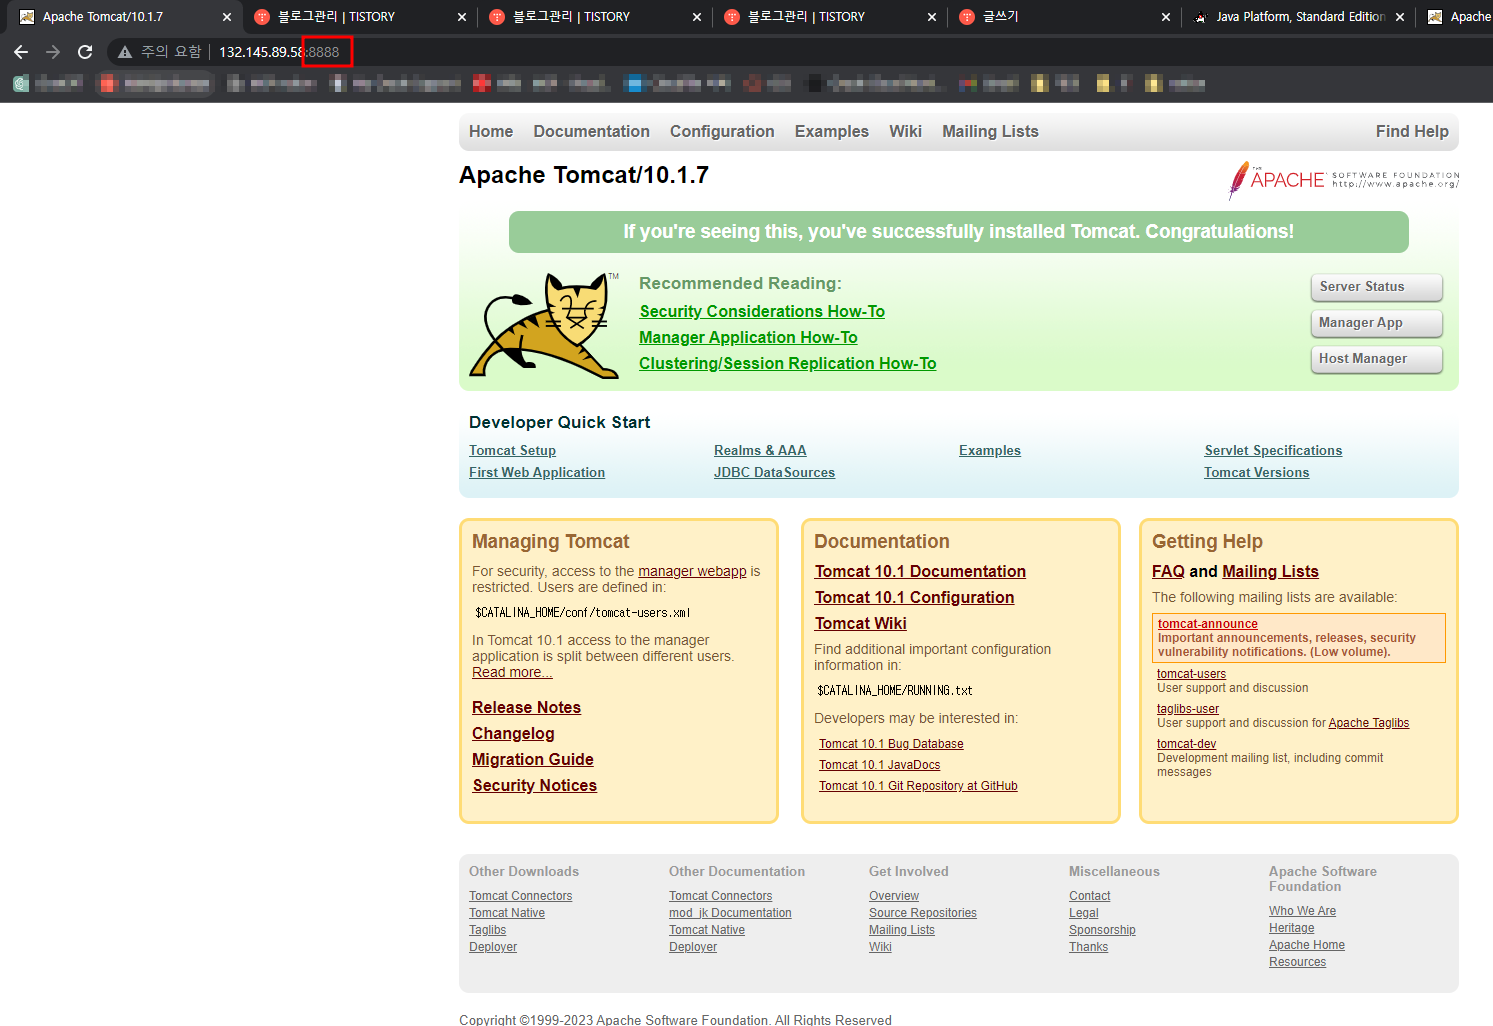Go back with the browser back arrow
Screen dimensions: 1493x1026
point(21,52)
